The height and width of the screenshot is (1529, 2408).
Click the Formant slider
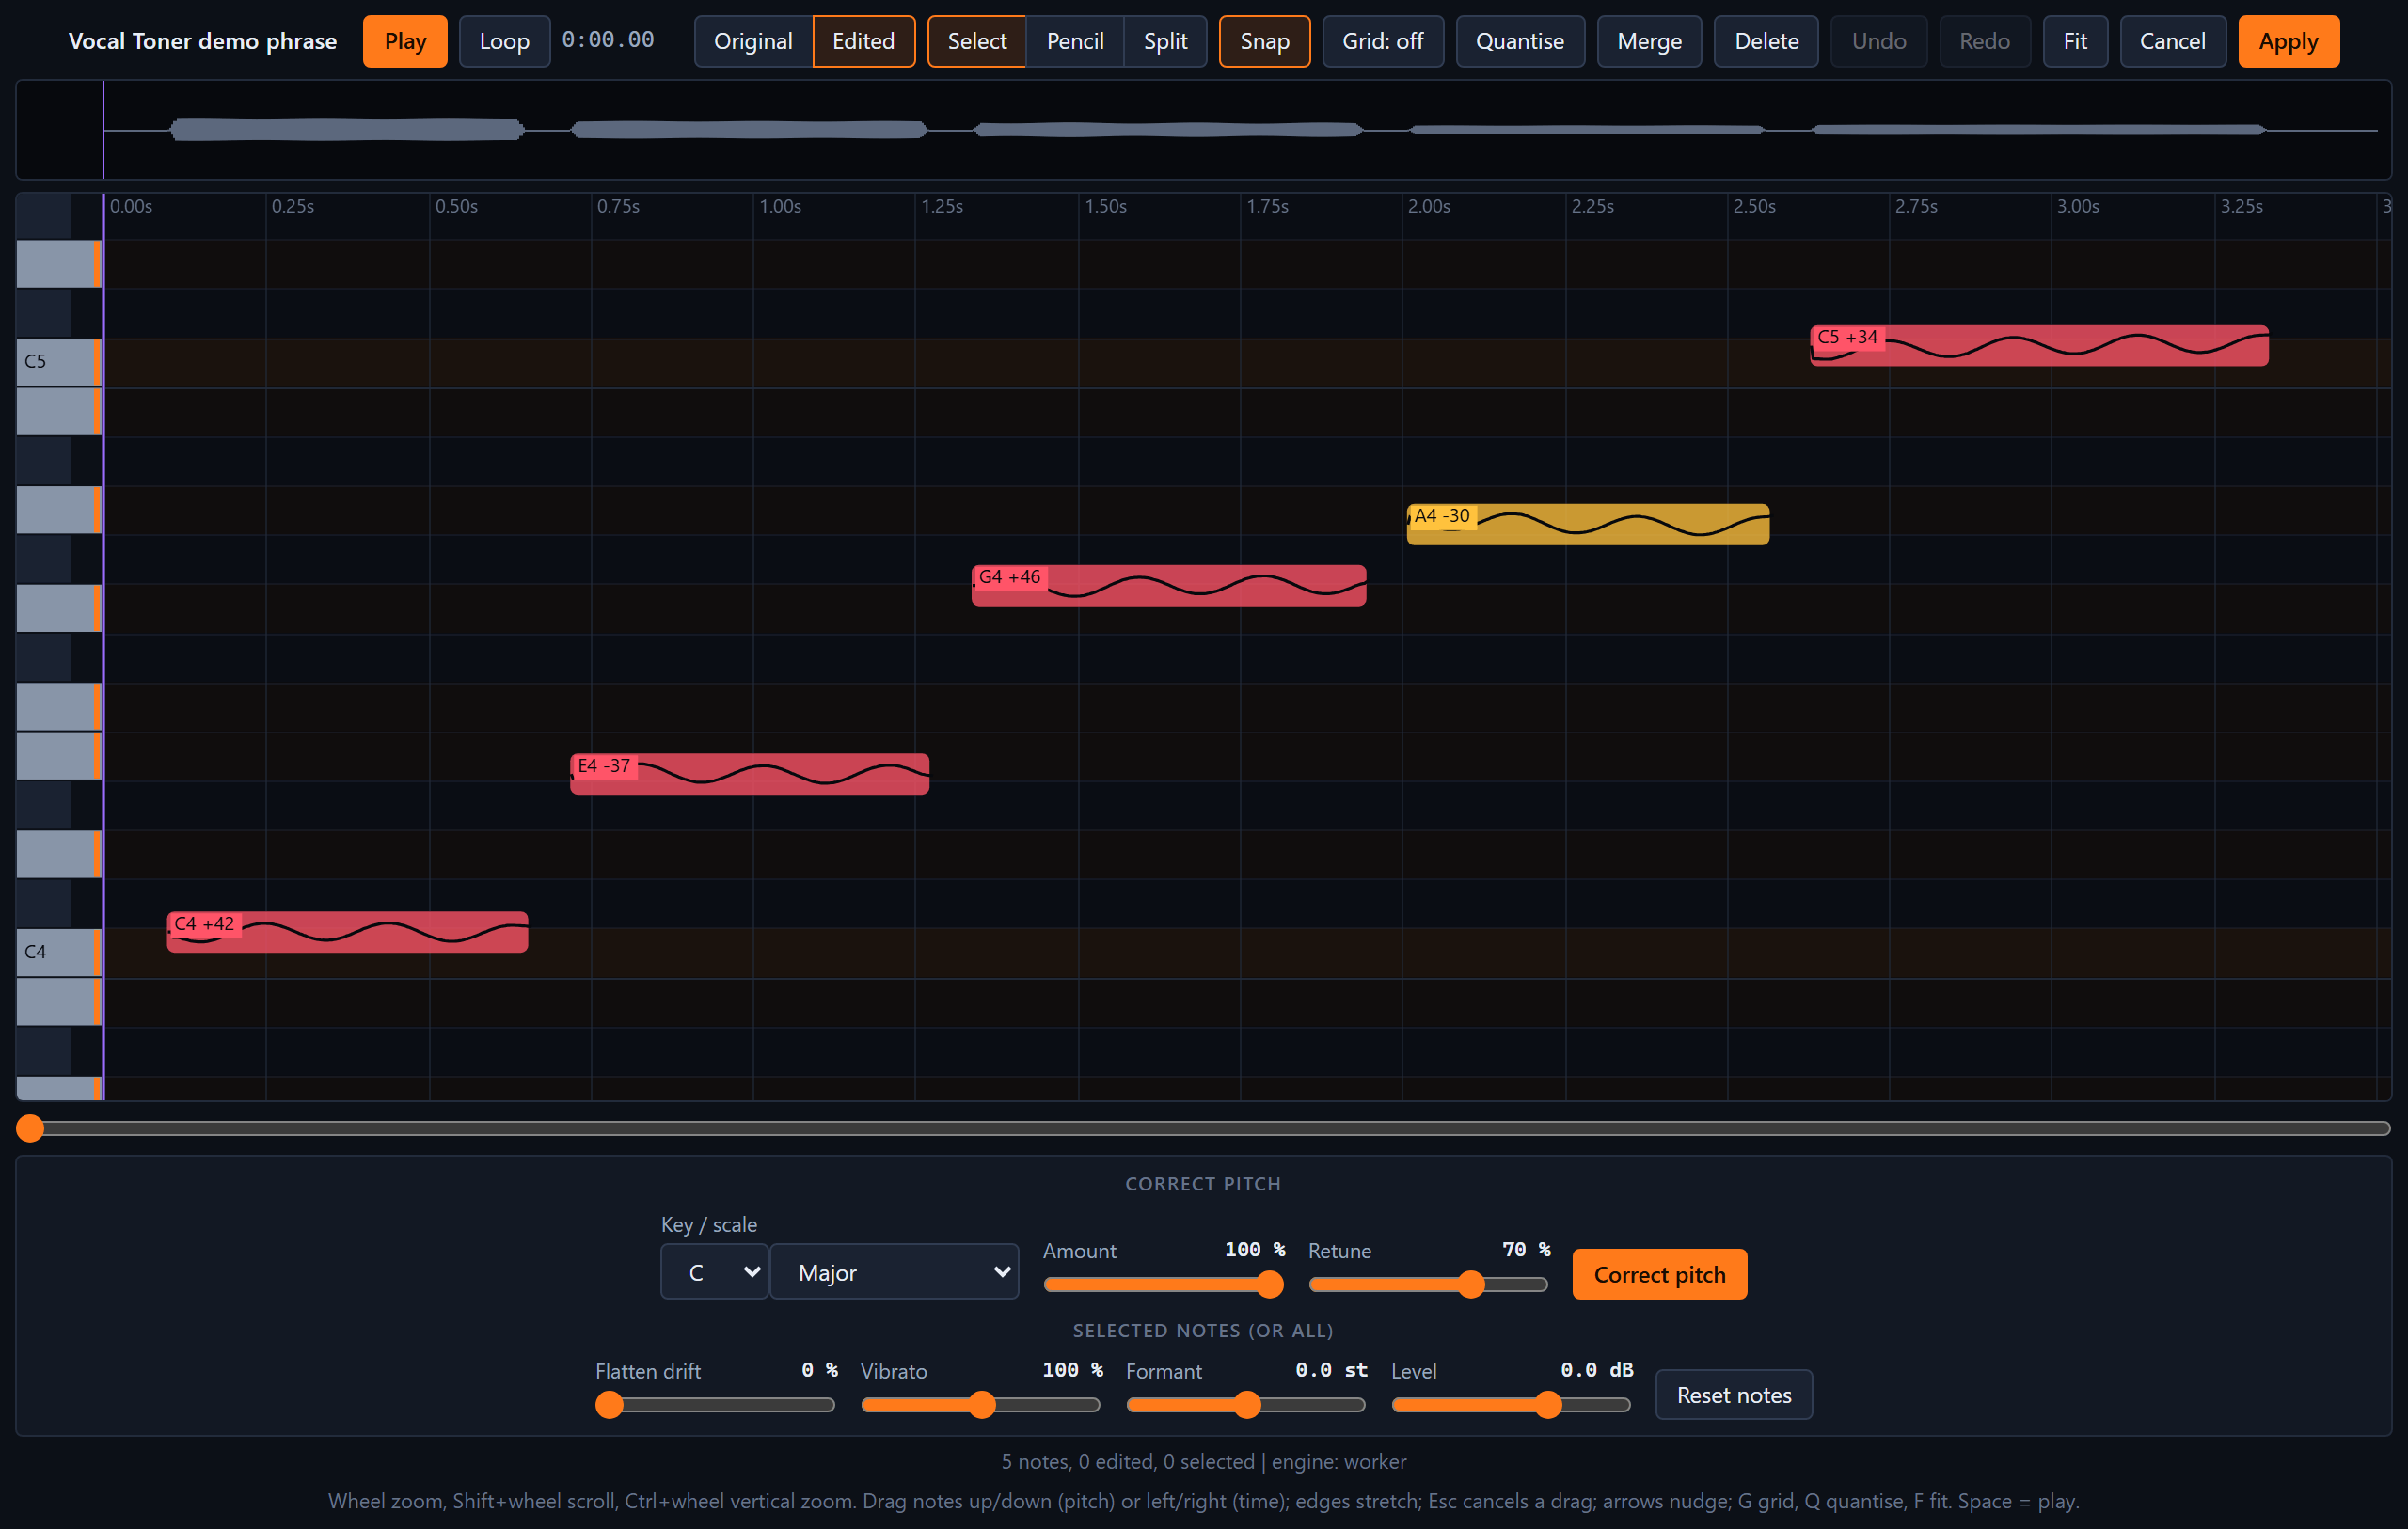coord(1245,1405)
